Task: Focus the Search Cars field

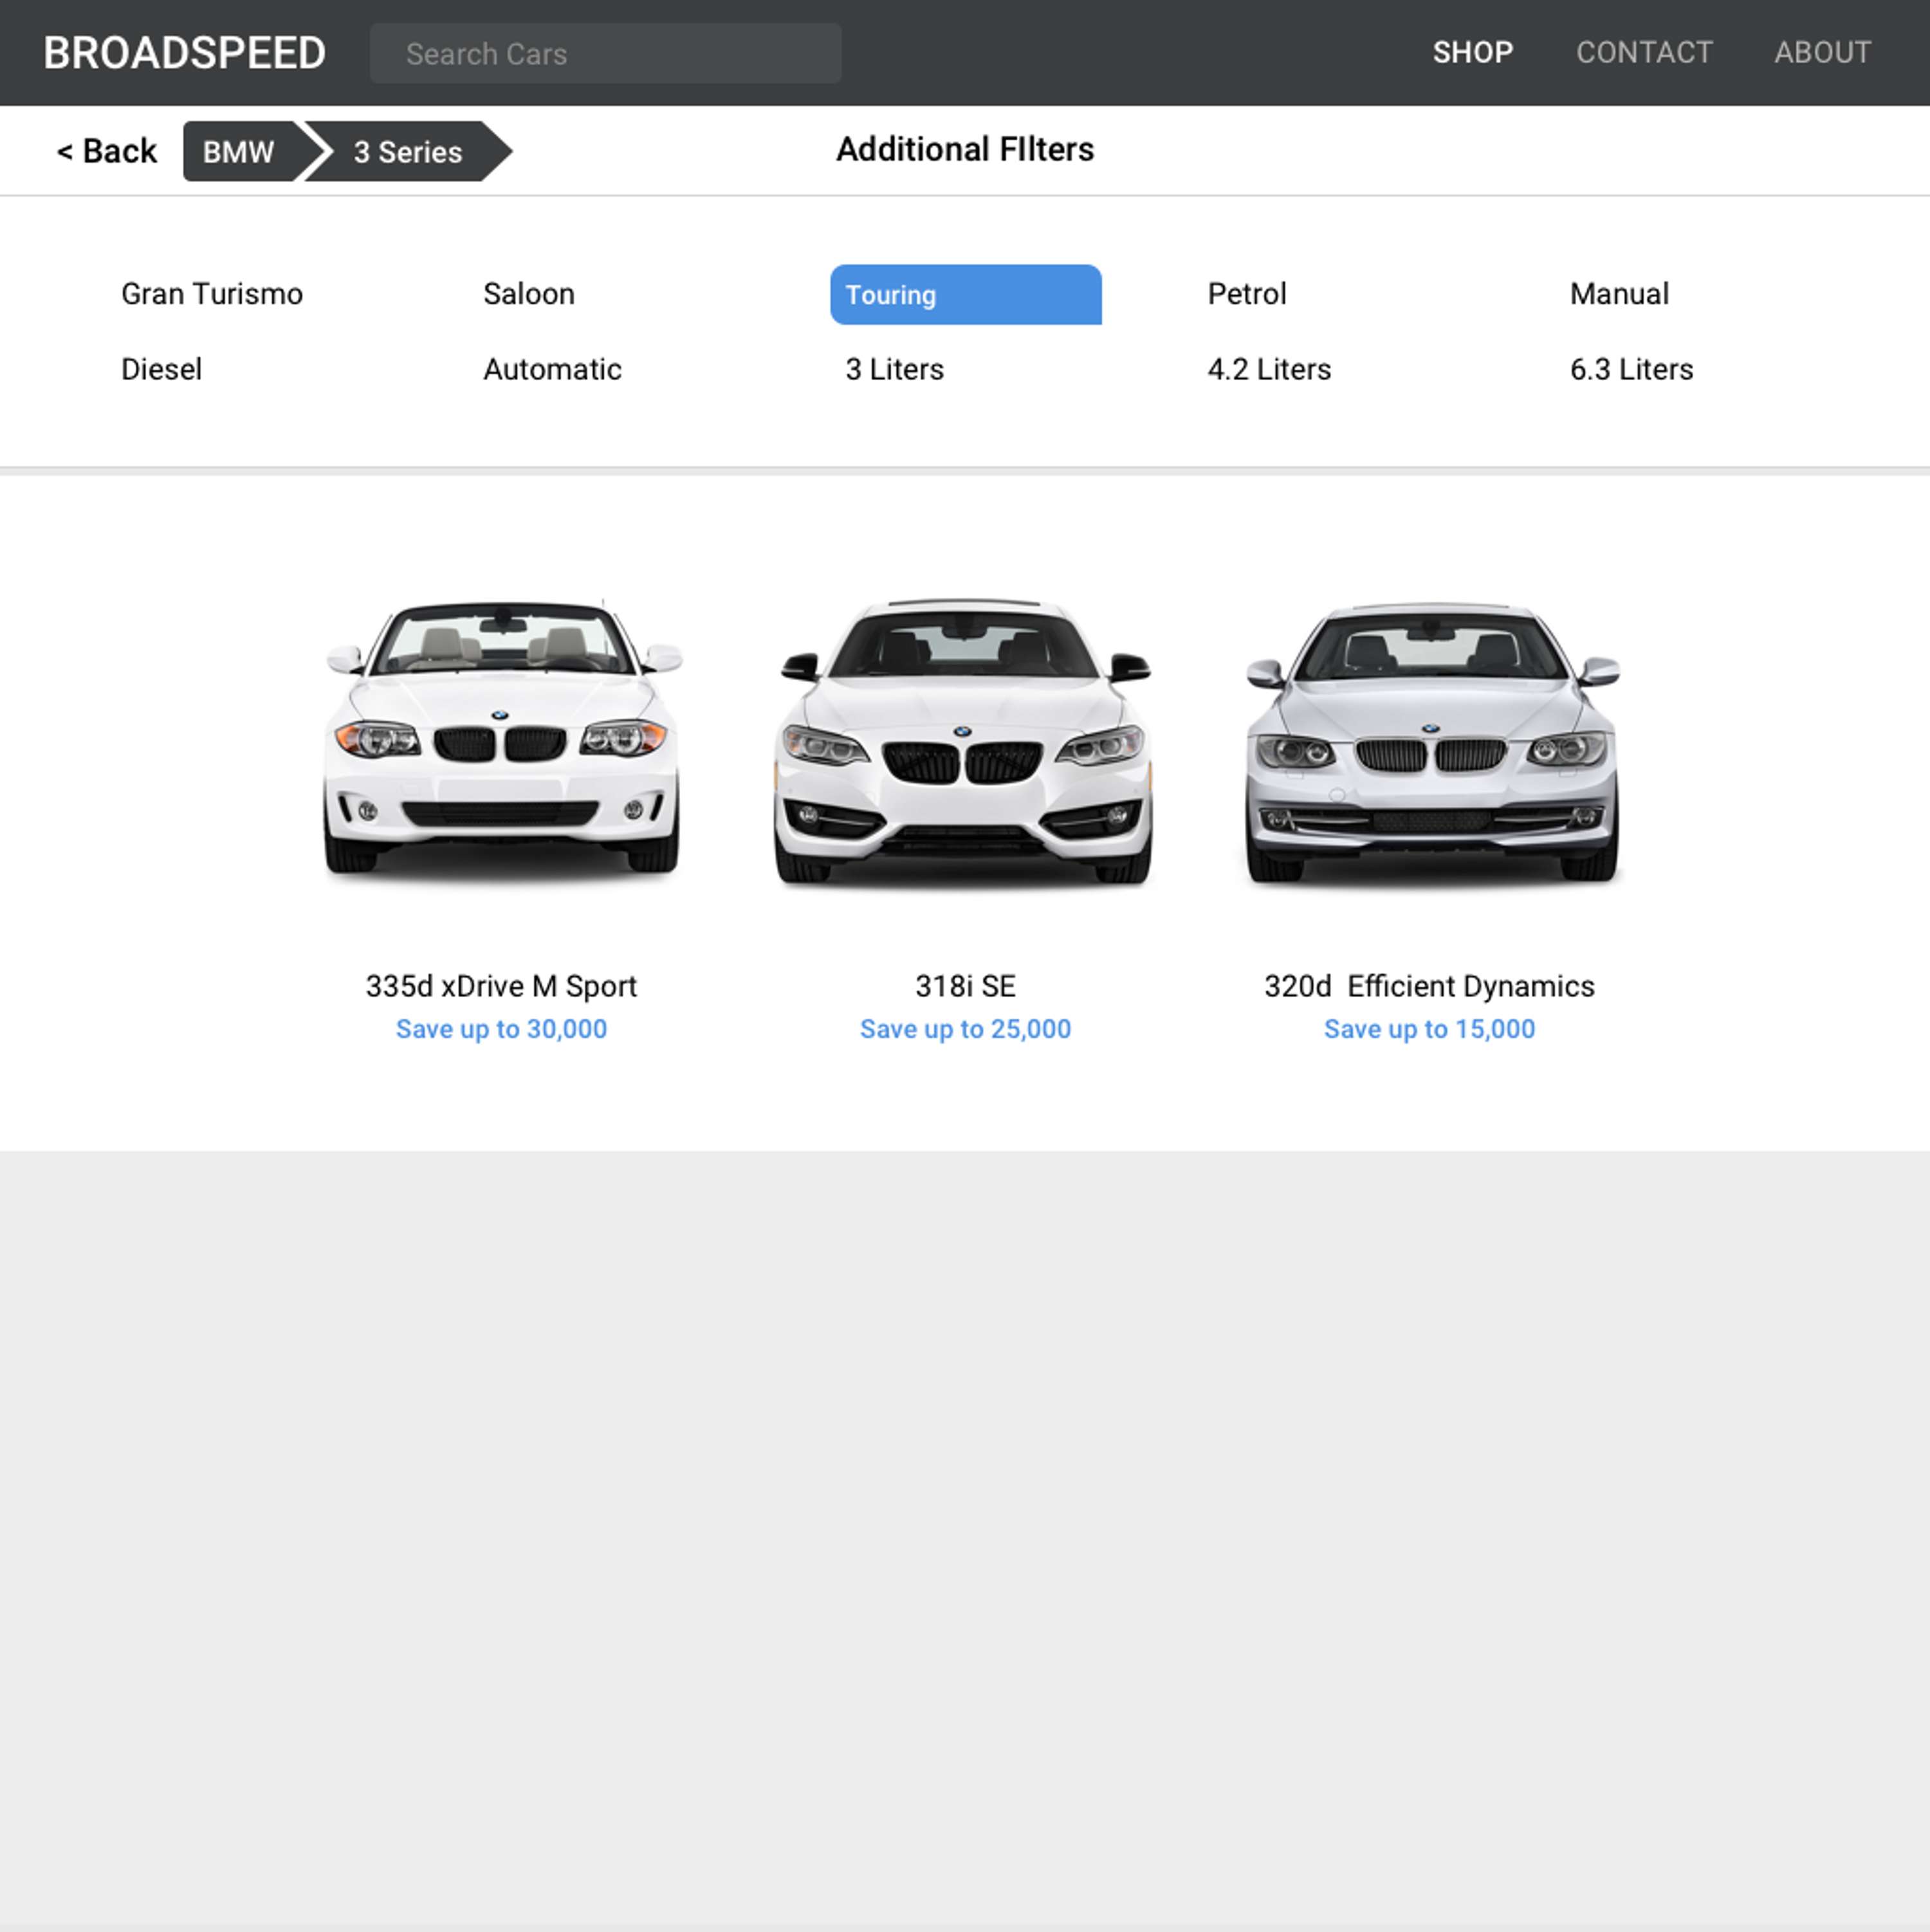Action: [605, 53]
